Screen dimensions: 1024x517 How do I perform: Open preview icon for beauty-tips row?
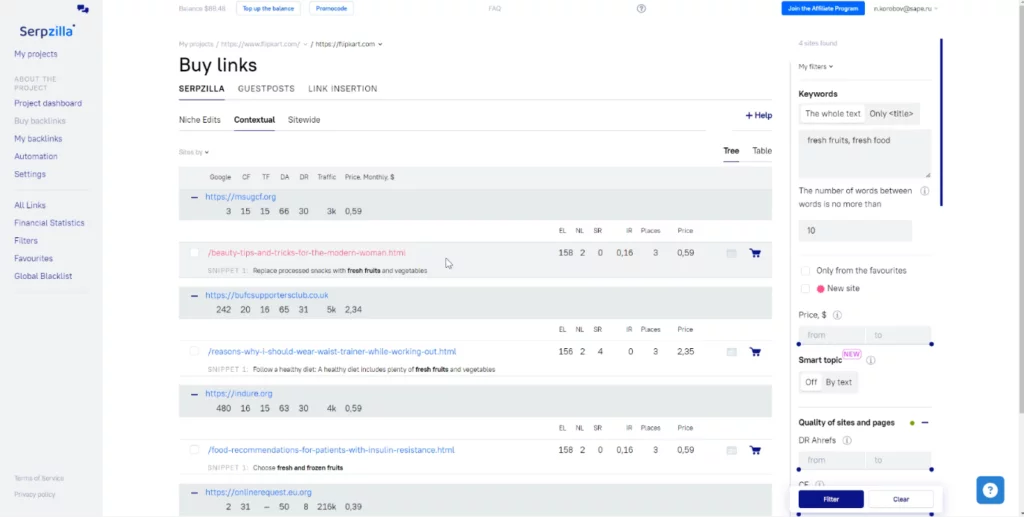tap(731, 253)
